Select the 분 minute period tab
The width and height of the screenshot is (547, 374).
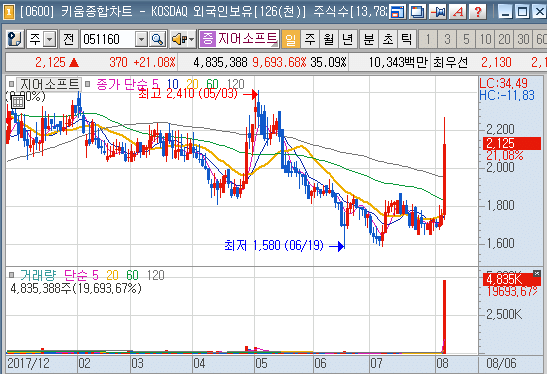coord(369,39)
